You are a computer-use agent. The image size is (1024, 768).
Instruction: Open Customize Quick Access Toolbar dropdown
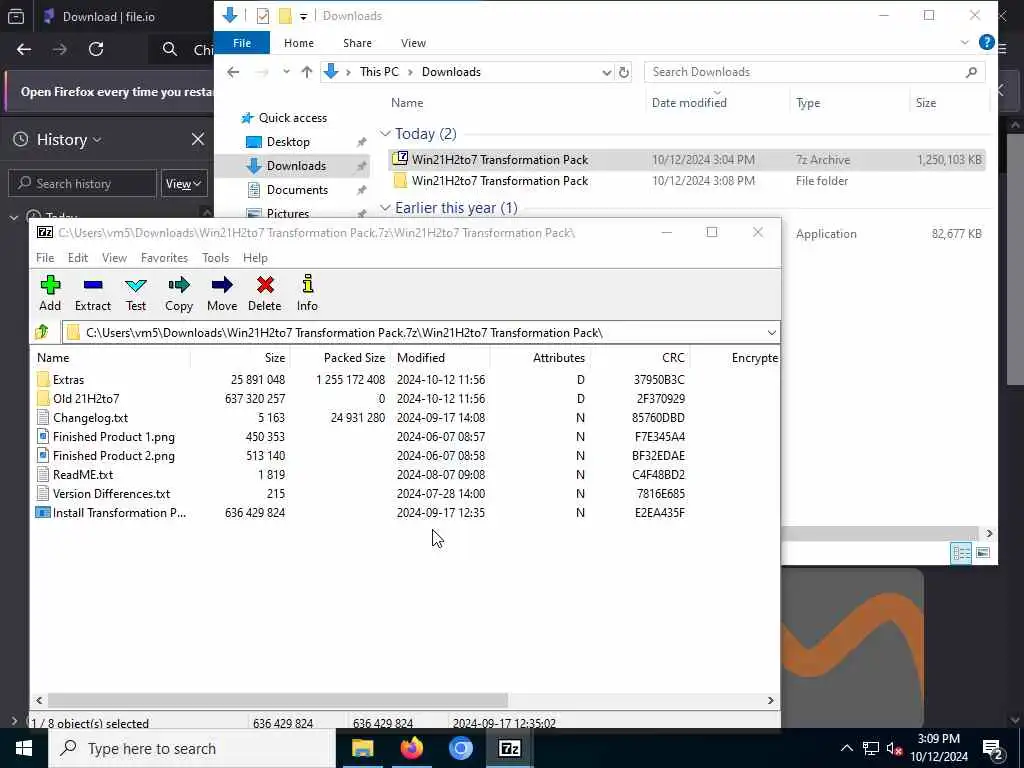coord(304,16)
